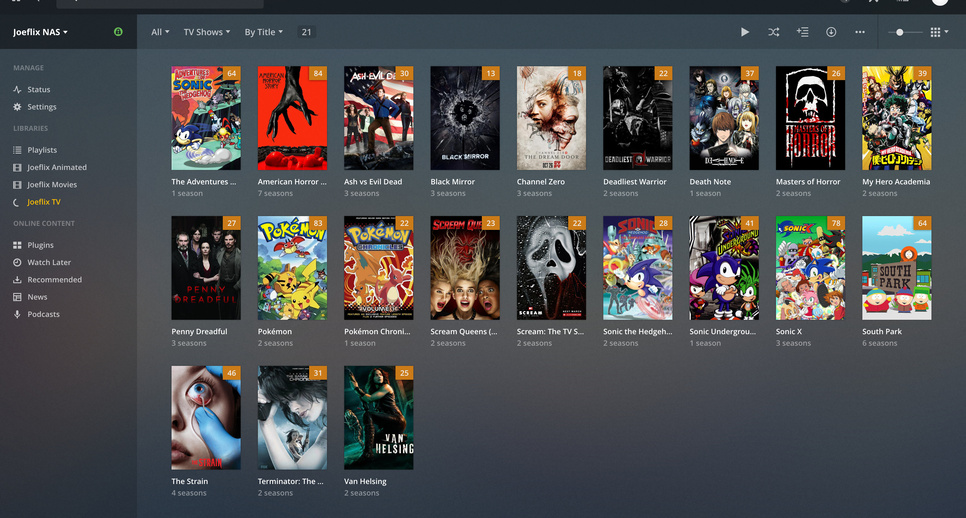Shuffle the TV library
Image resolution: width=966 pixels, height=518 pixels.
(774, 32)
